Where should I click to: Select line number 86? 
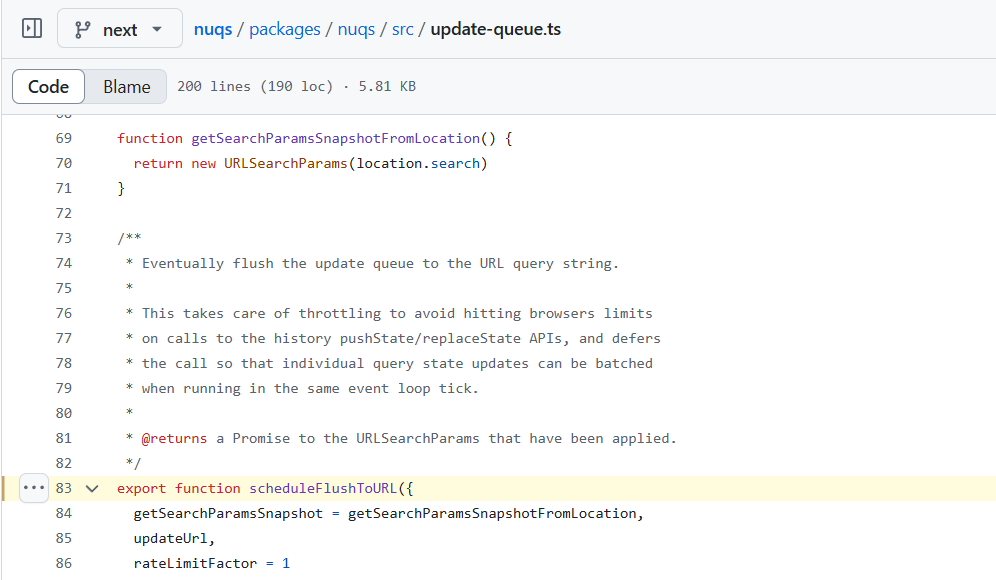click(64, 563)
